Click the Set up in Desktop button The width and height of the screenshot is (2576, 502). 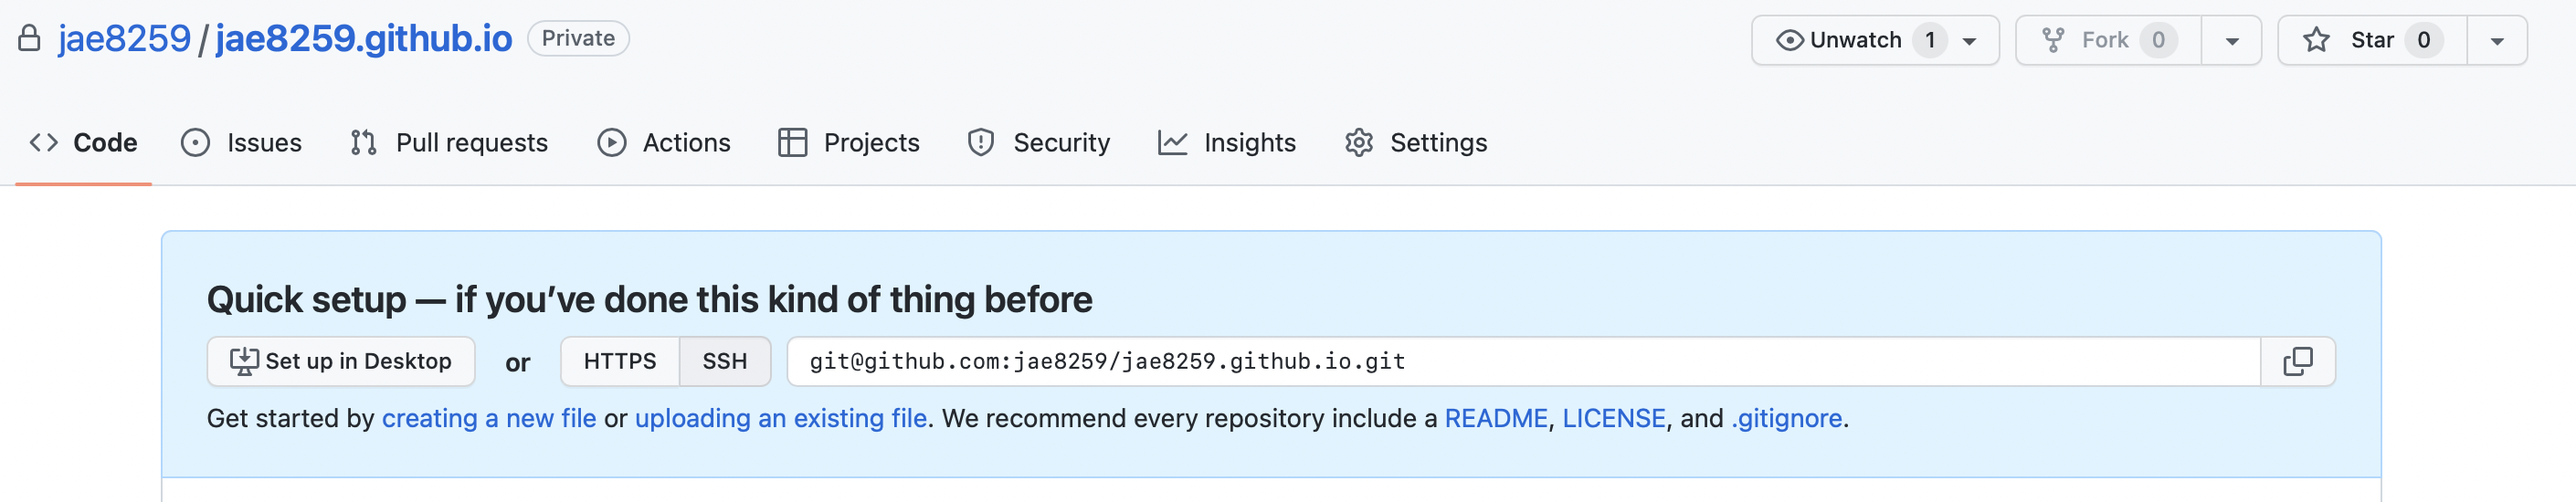coord(341,361)
